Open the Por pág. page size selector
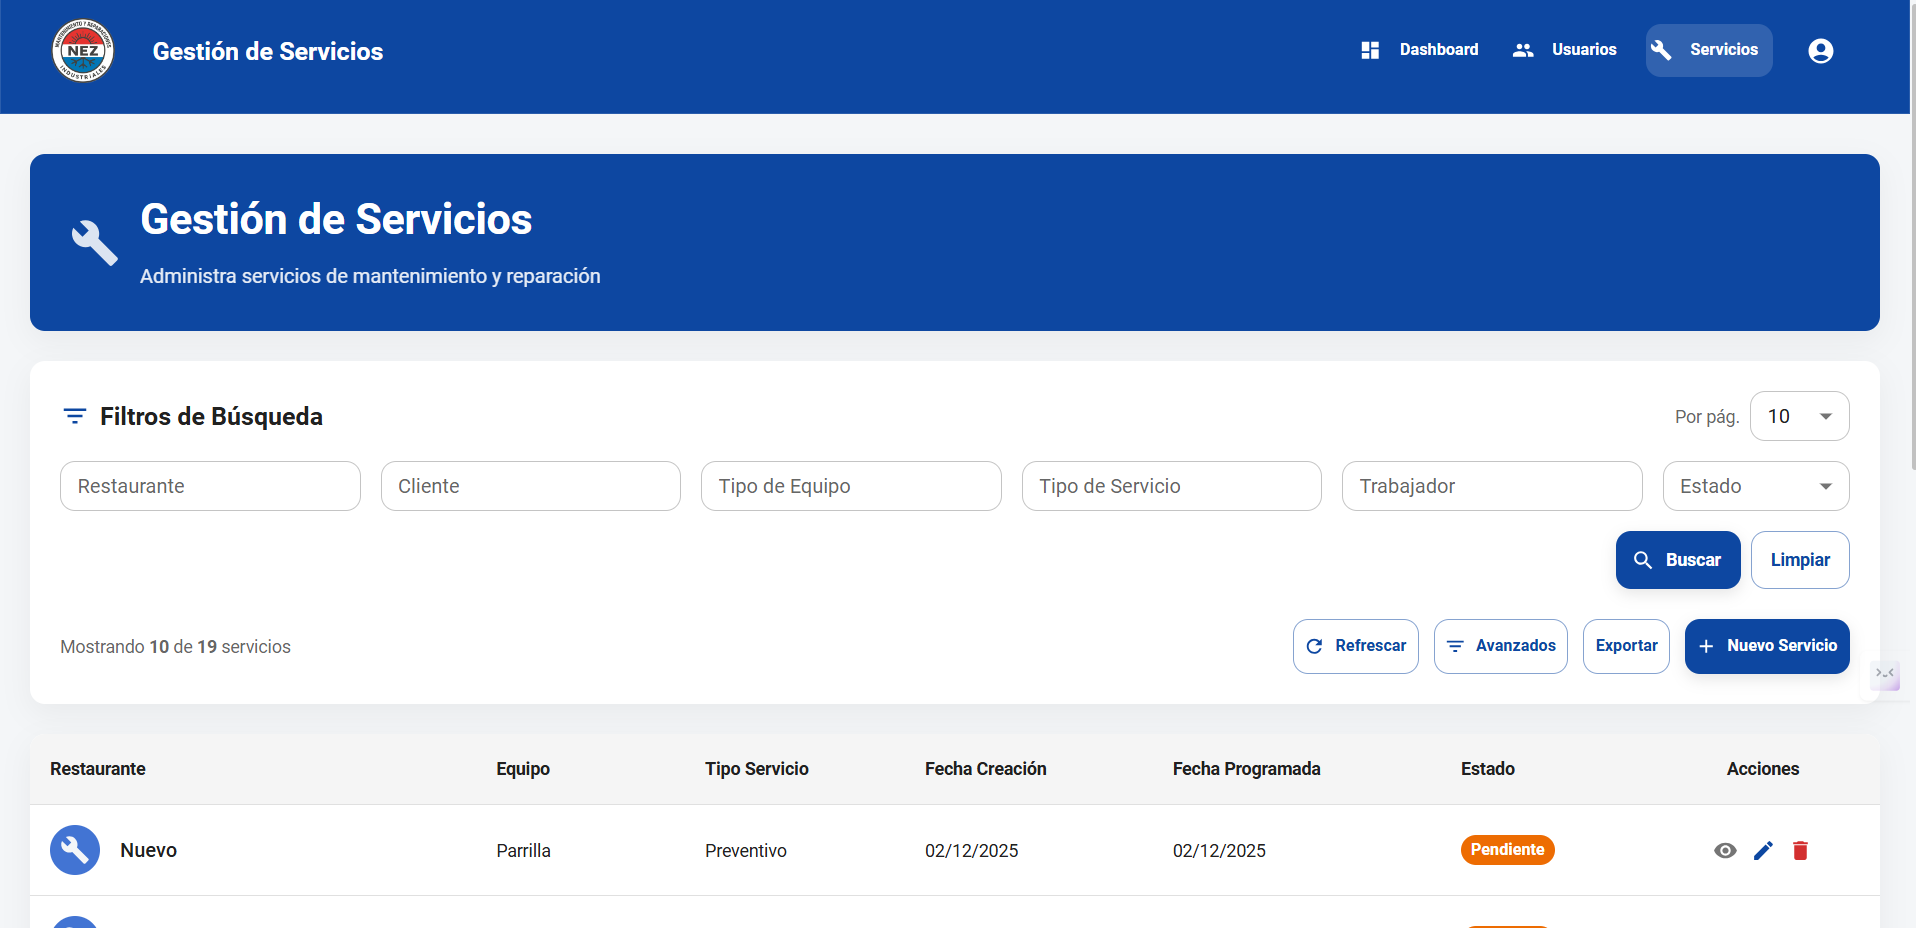The height and width of the screenshot is (928, 1916). (1798, 416)
